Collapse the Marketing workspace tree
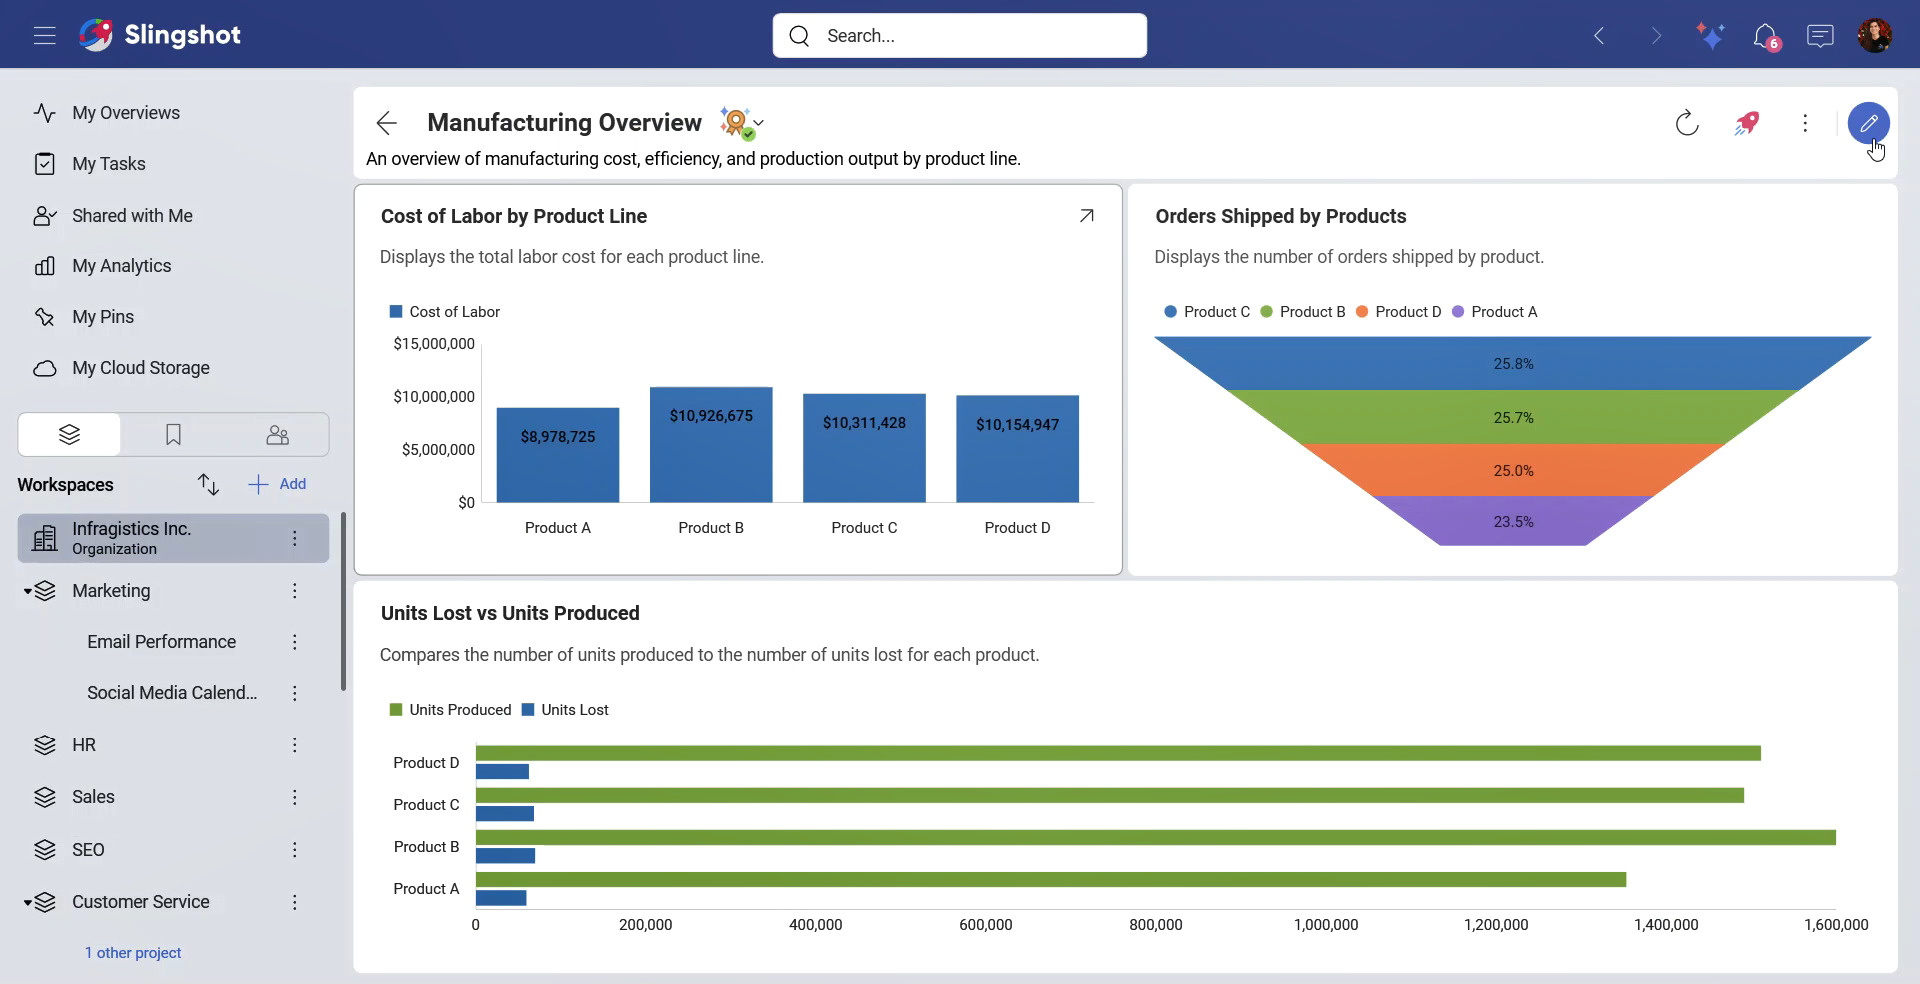This screenshot has width=1920, height=984. coord(28,592)
